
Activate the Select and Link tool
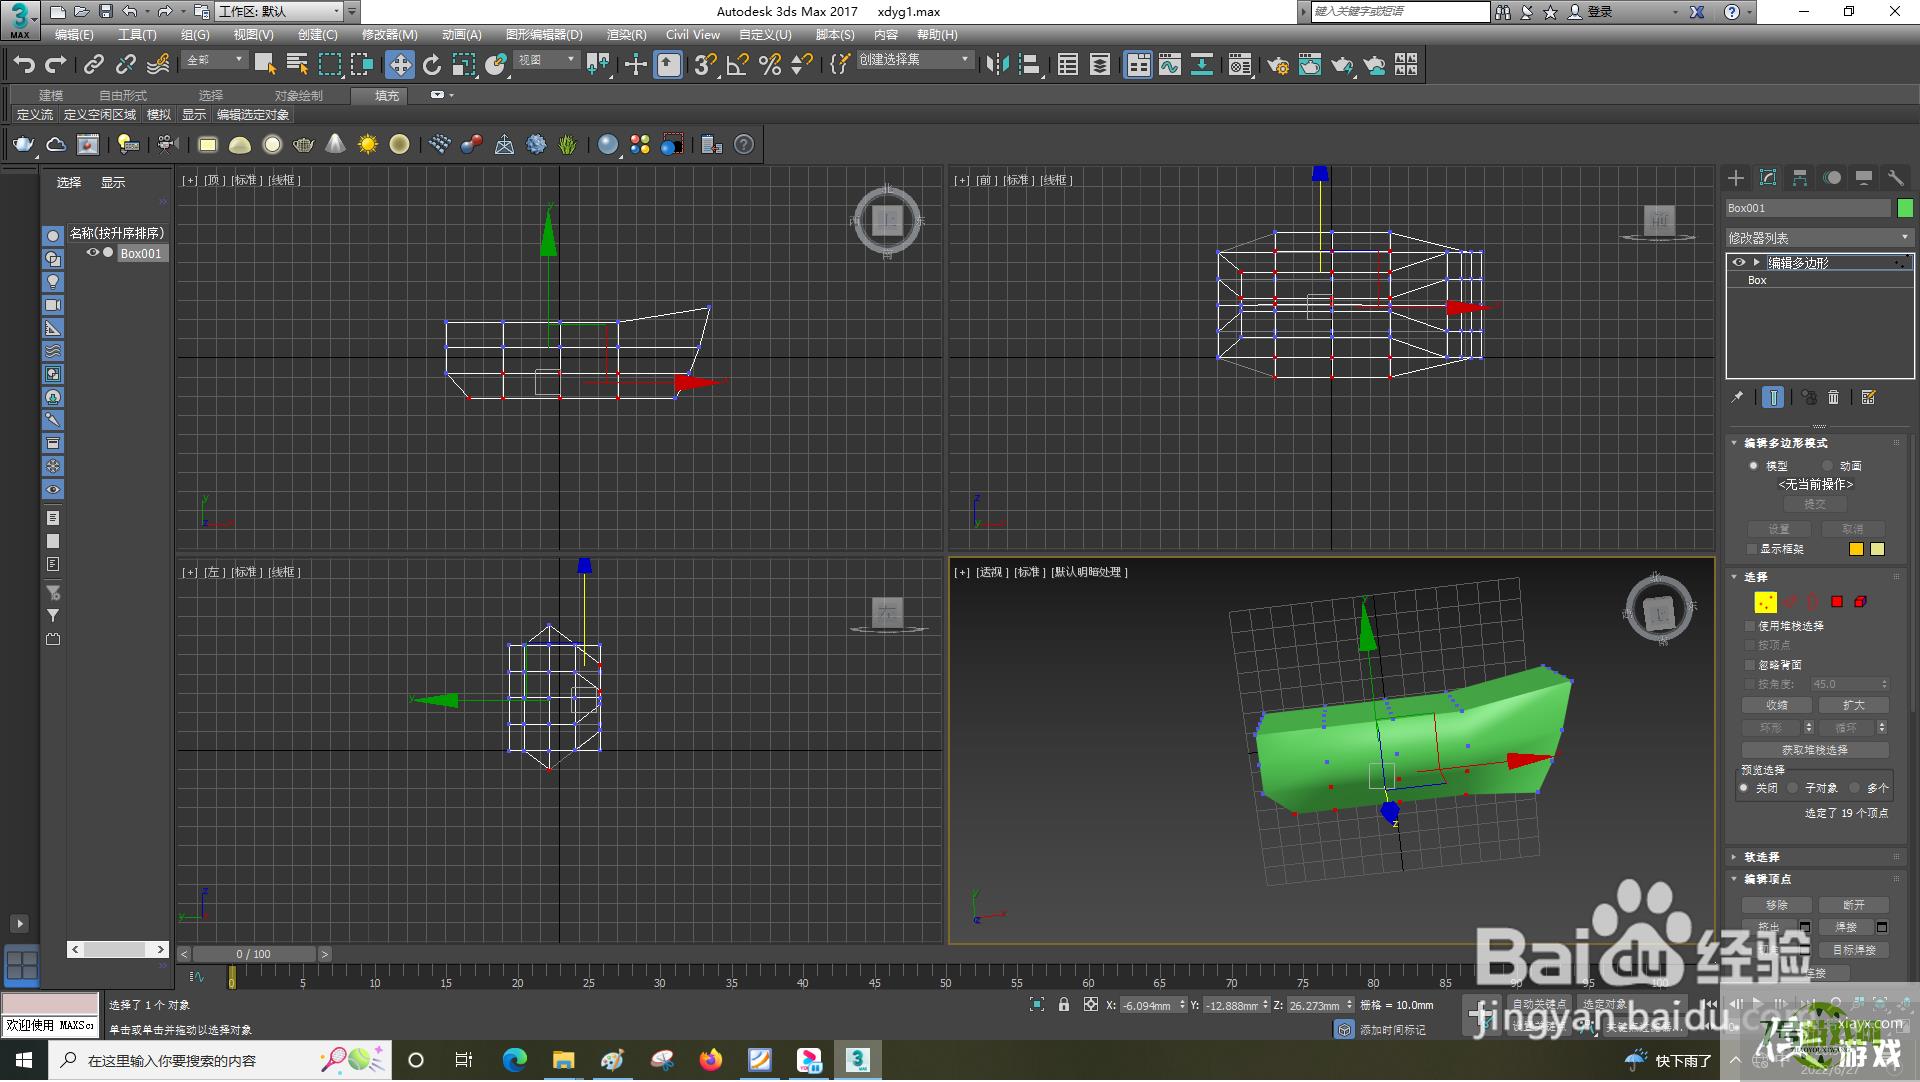[x=94, y=65]
